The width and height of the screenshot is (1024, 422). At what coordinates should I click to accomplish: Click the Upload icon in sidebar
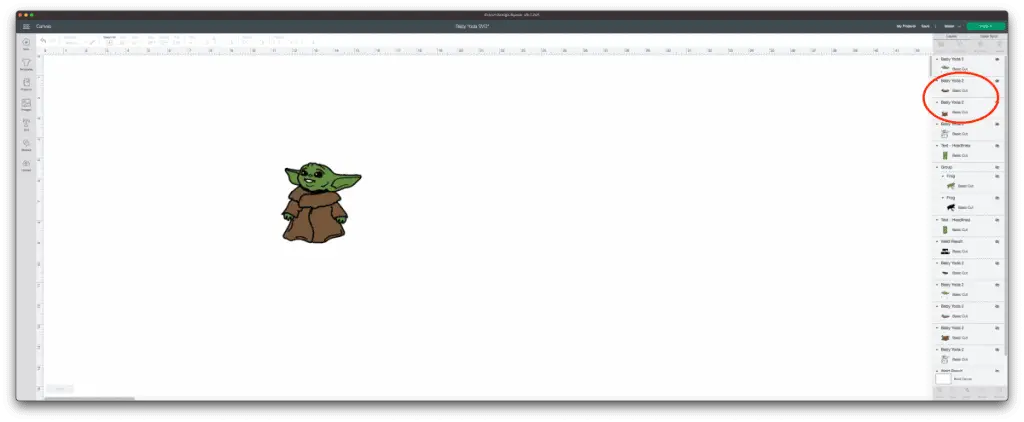26,164
